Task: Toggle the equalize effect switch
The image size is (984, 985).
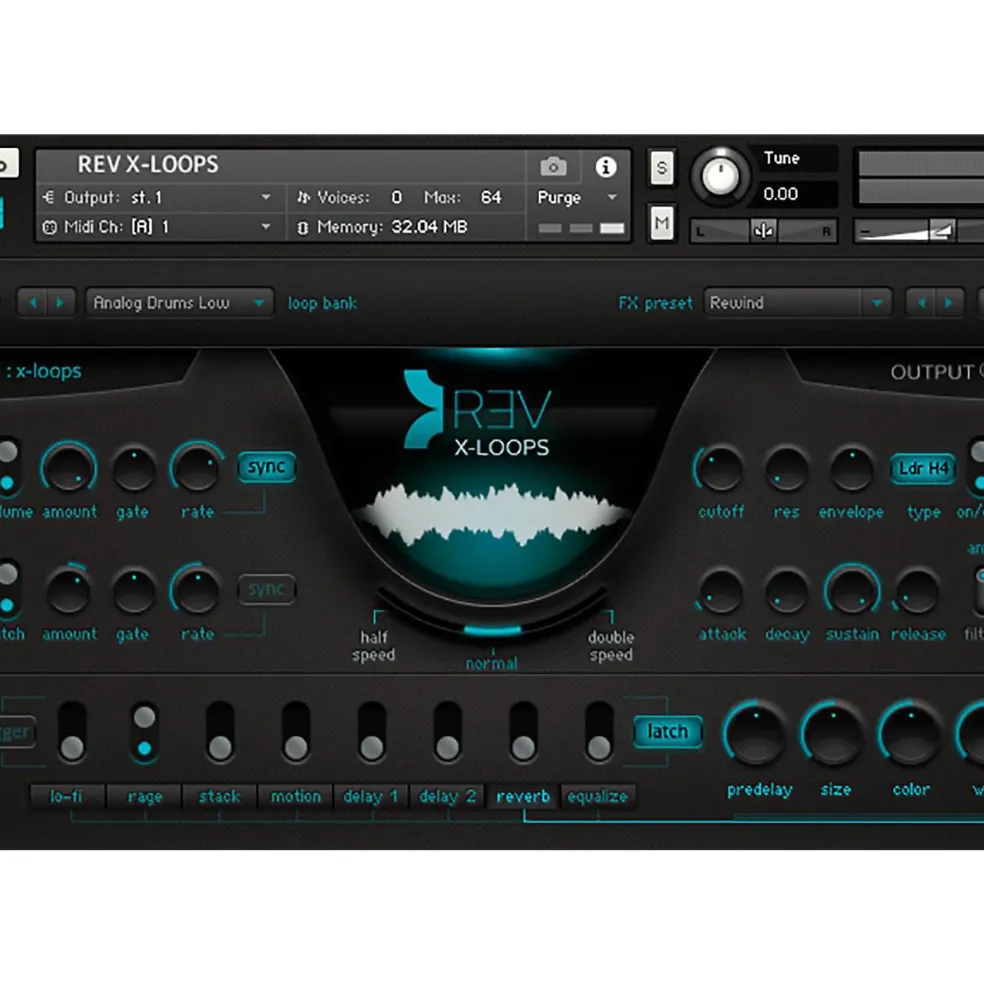Action: (599, 732)
